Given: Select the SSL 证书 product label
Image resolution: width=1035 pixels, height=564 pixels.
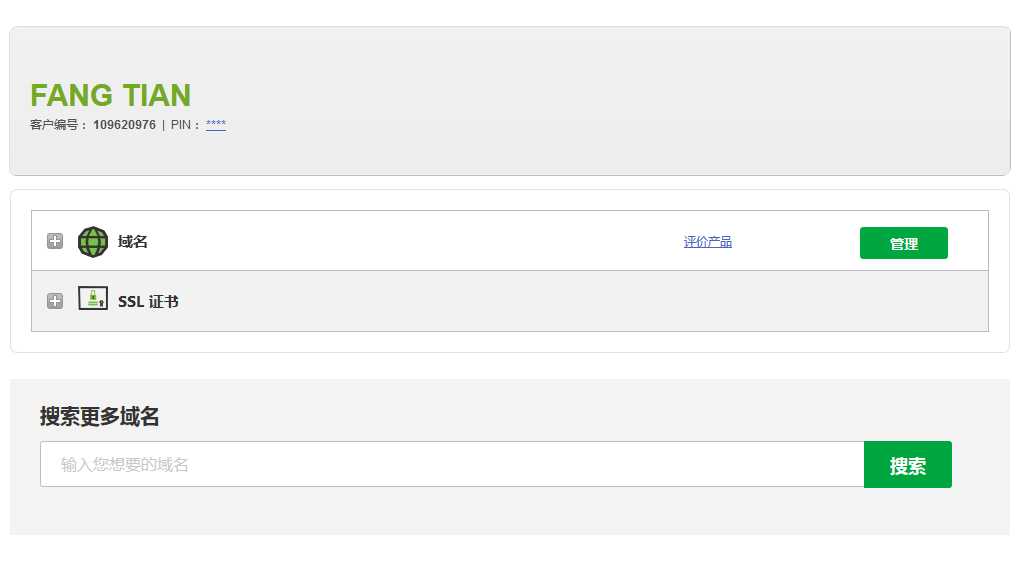Looking at the screenshot, I should [148, 302].
